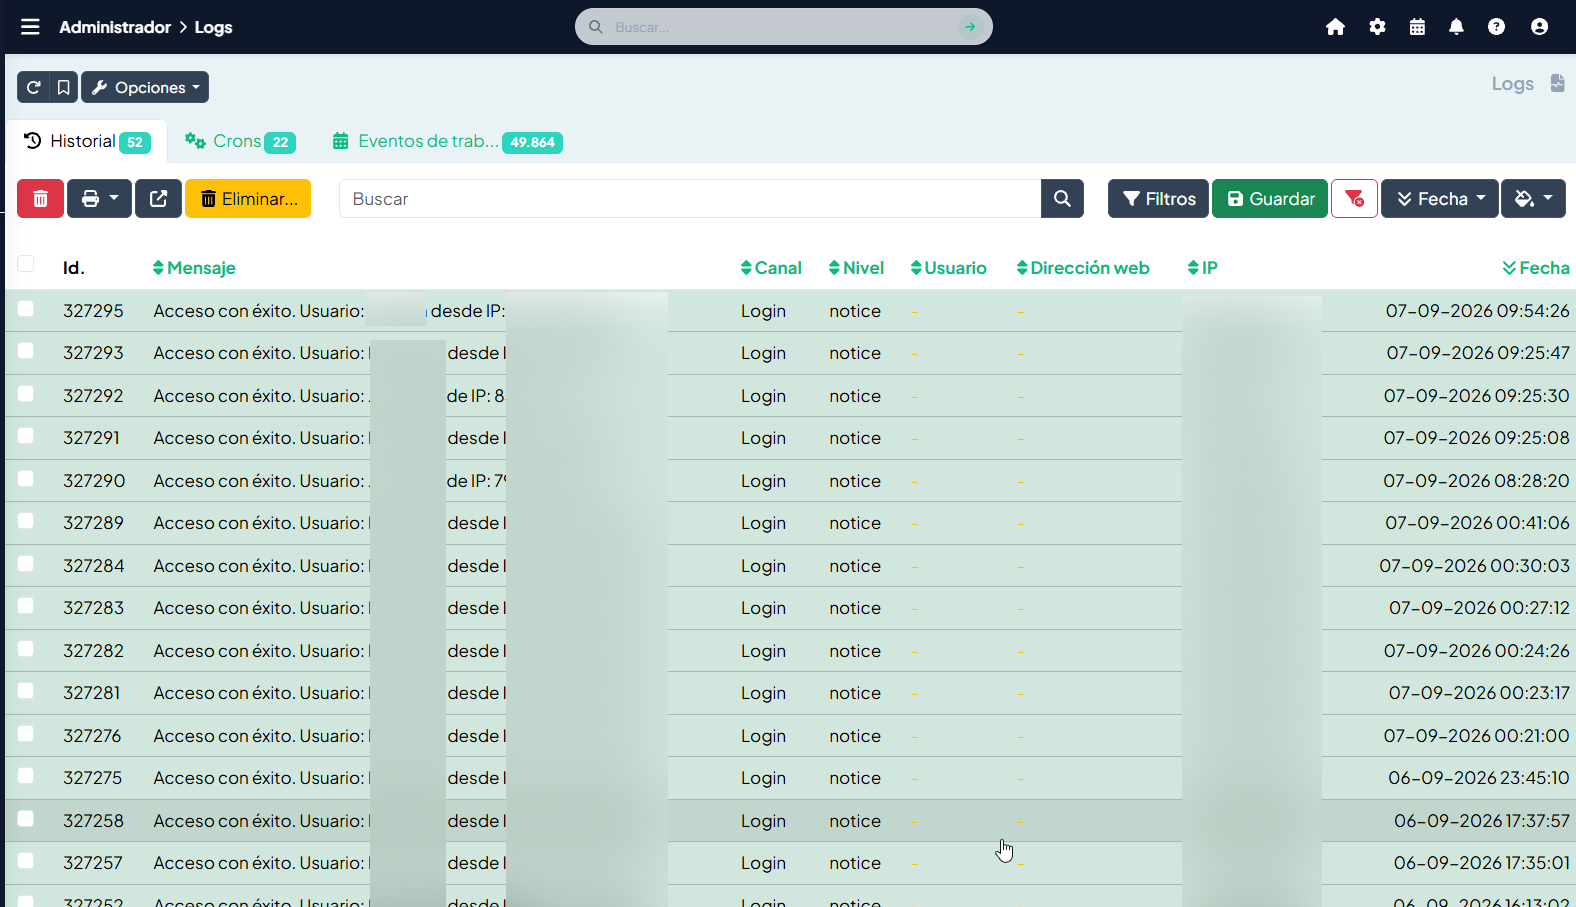Click the Logs document icon at top right
The image size is (1576, 907).
[x=1557, y=83]
